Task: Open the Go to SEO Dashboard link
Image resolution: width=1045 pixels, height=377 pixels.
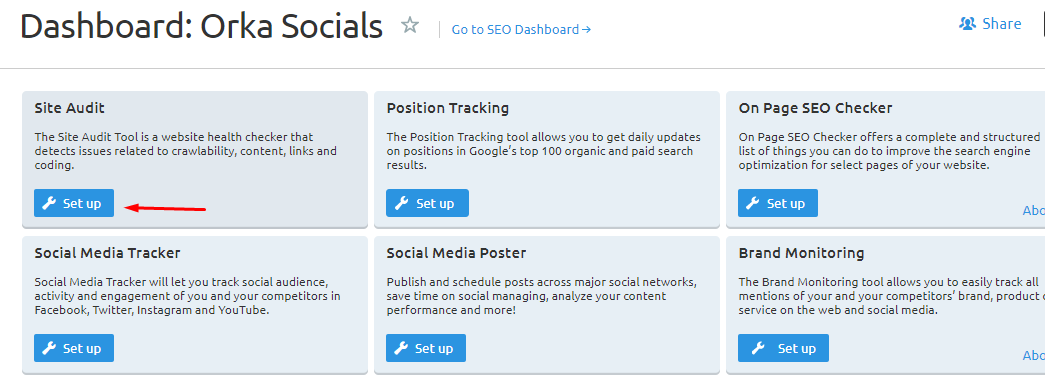Action: point(521,29)
